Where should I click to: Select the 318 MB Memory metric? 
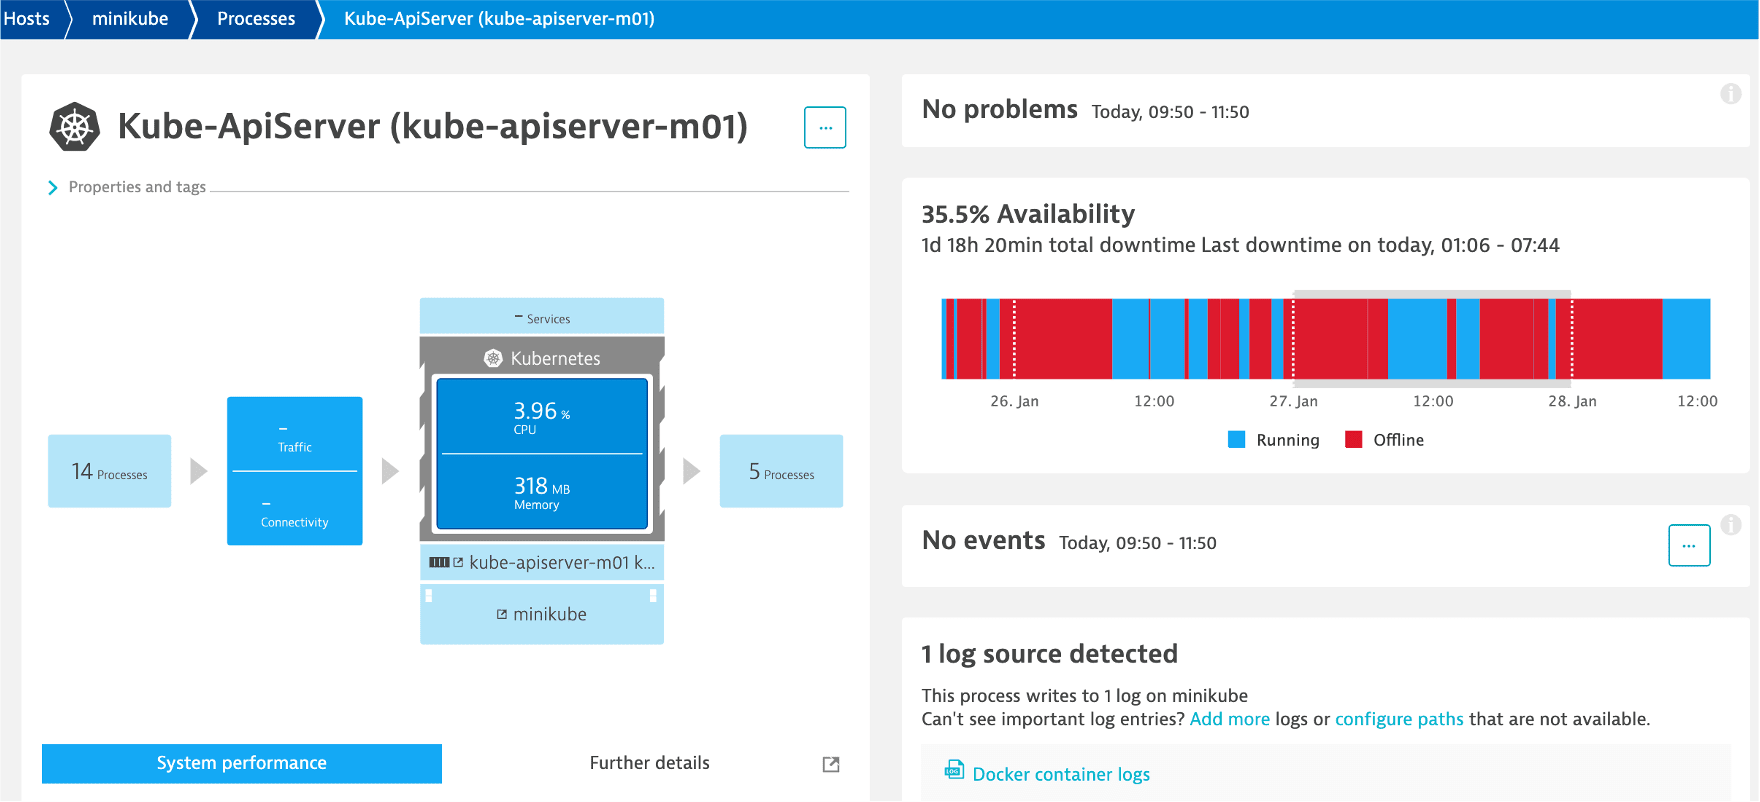[x=542, y=492]
